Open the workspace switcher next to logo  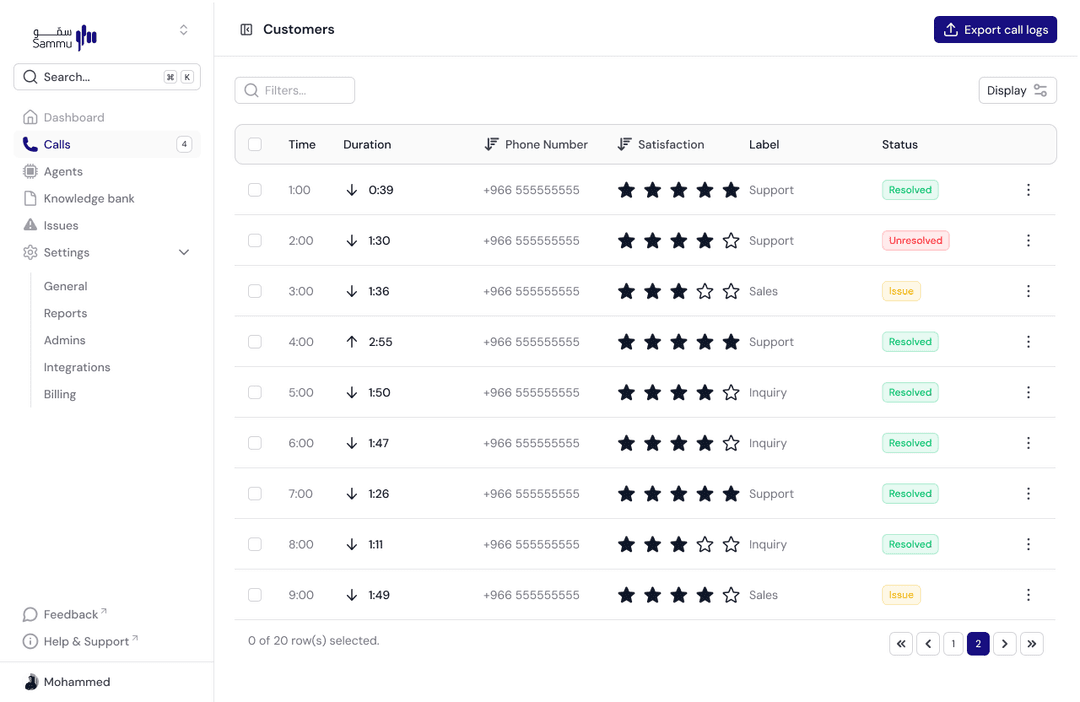(183, 30)
